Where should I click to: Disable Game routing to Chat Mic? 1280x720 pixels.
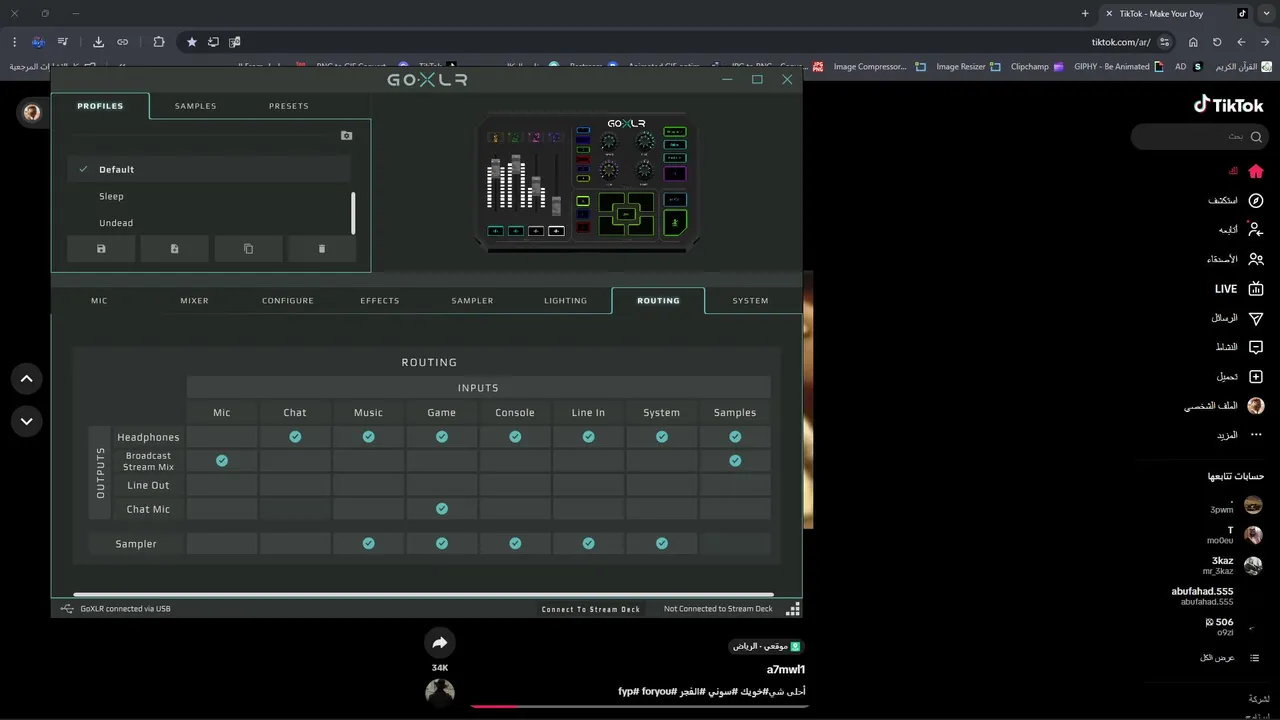(x=442, y=509)
